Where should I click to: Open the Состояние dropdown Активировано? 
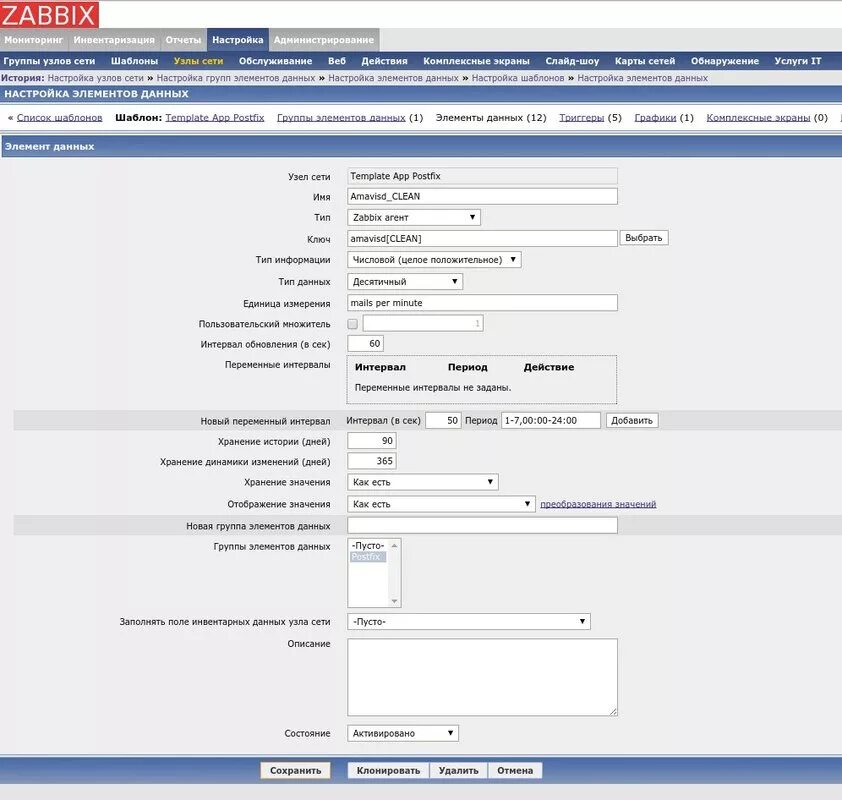[403, 733]
